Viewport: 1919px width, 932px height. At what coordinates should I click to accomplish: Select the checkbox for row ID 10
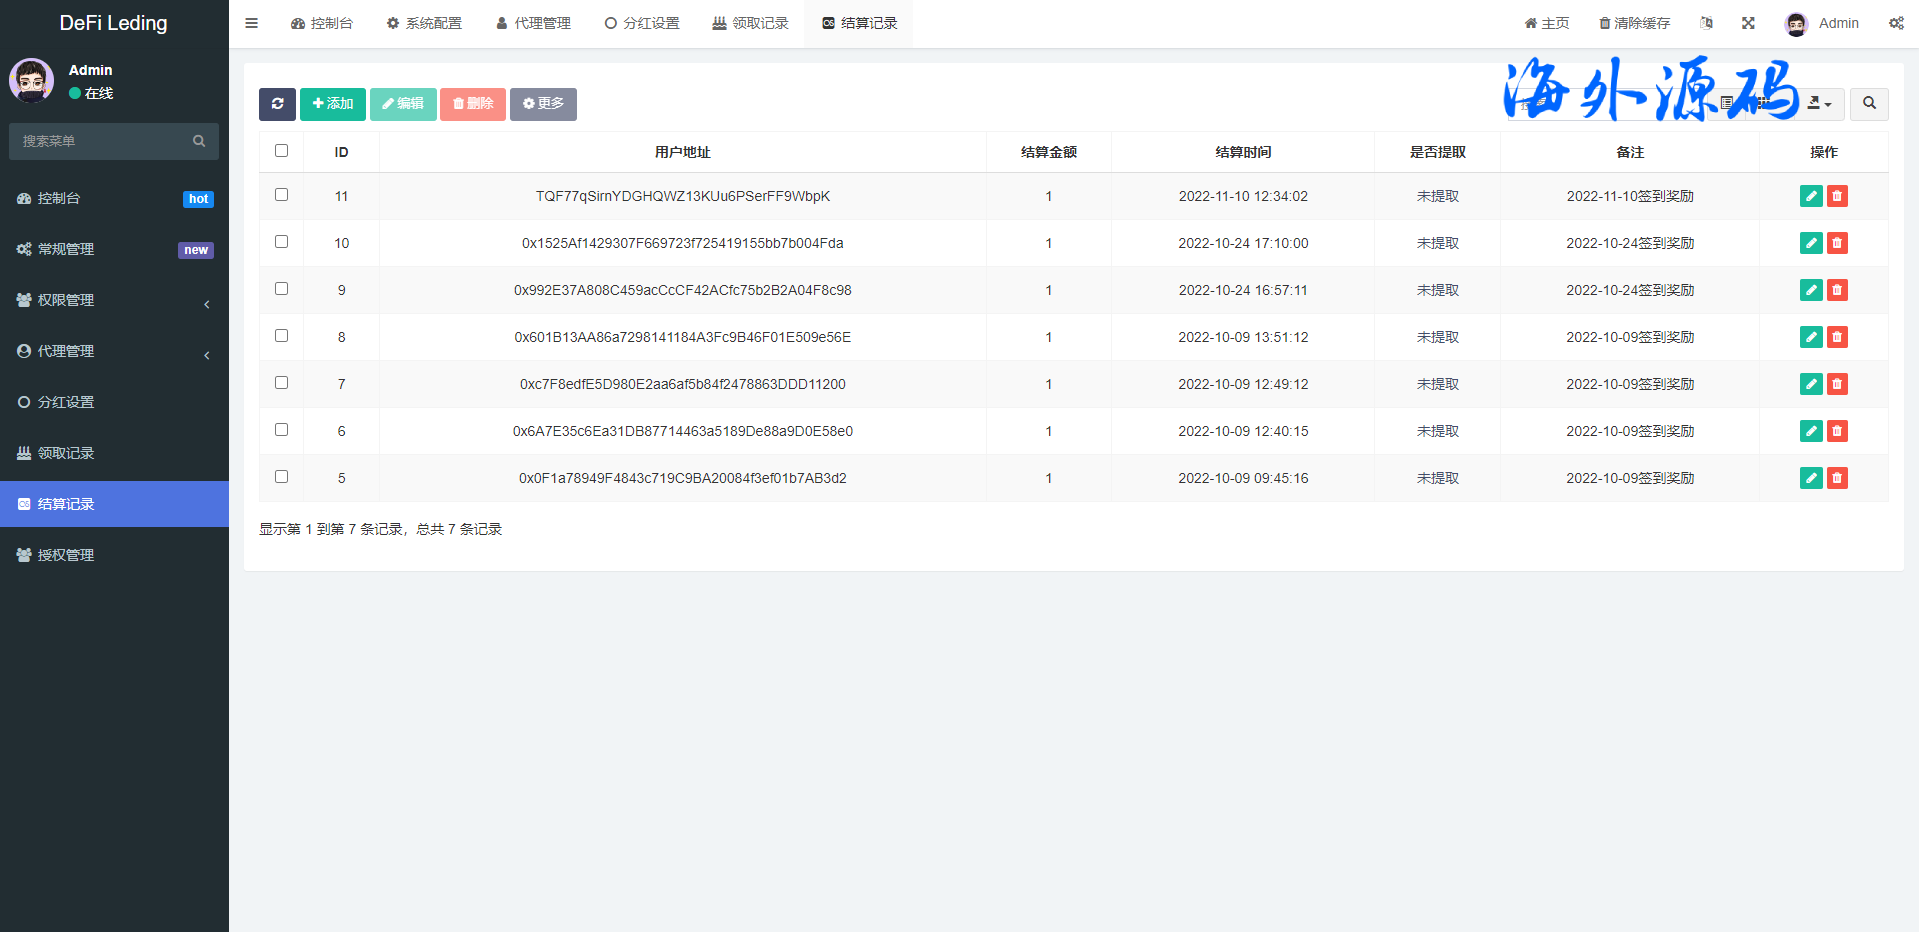(x=281, y=242)
